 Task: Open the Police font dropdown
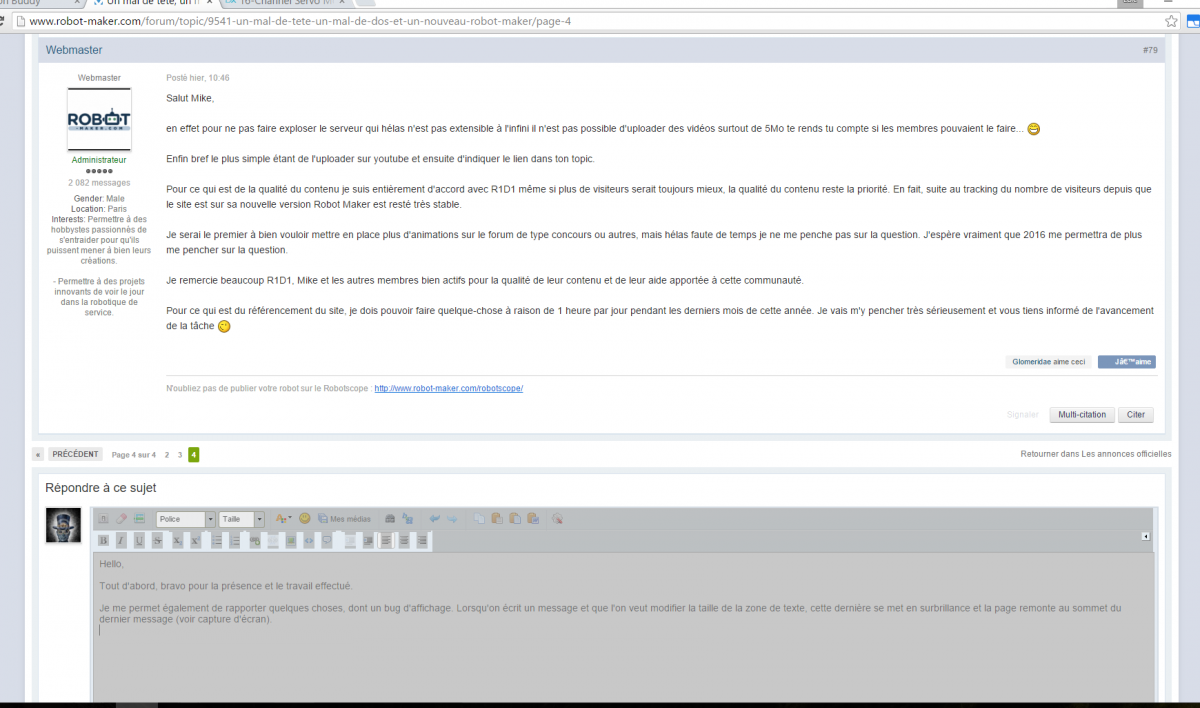click(186, 519)
